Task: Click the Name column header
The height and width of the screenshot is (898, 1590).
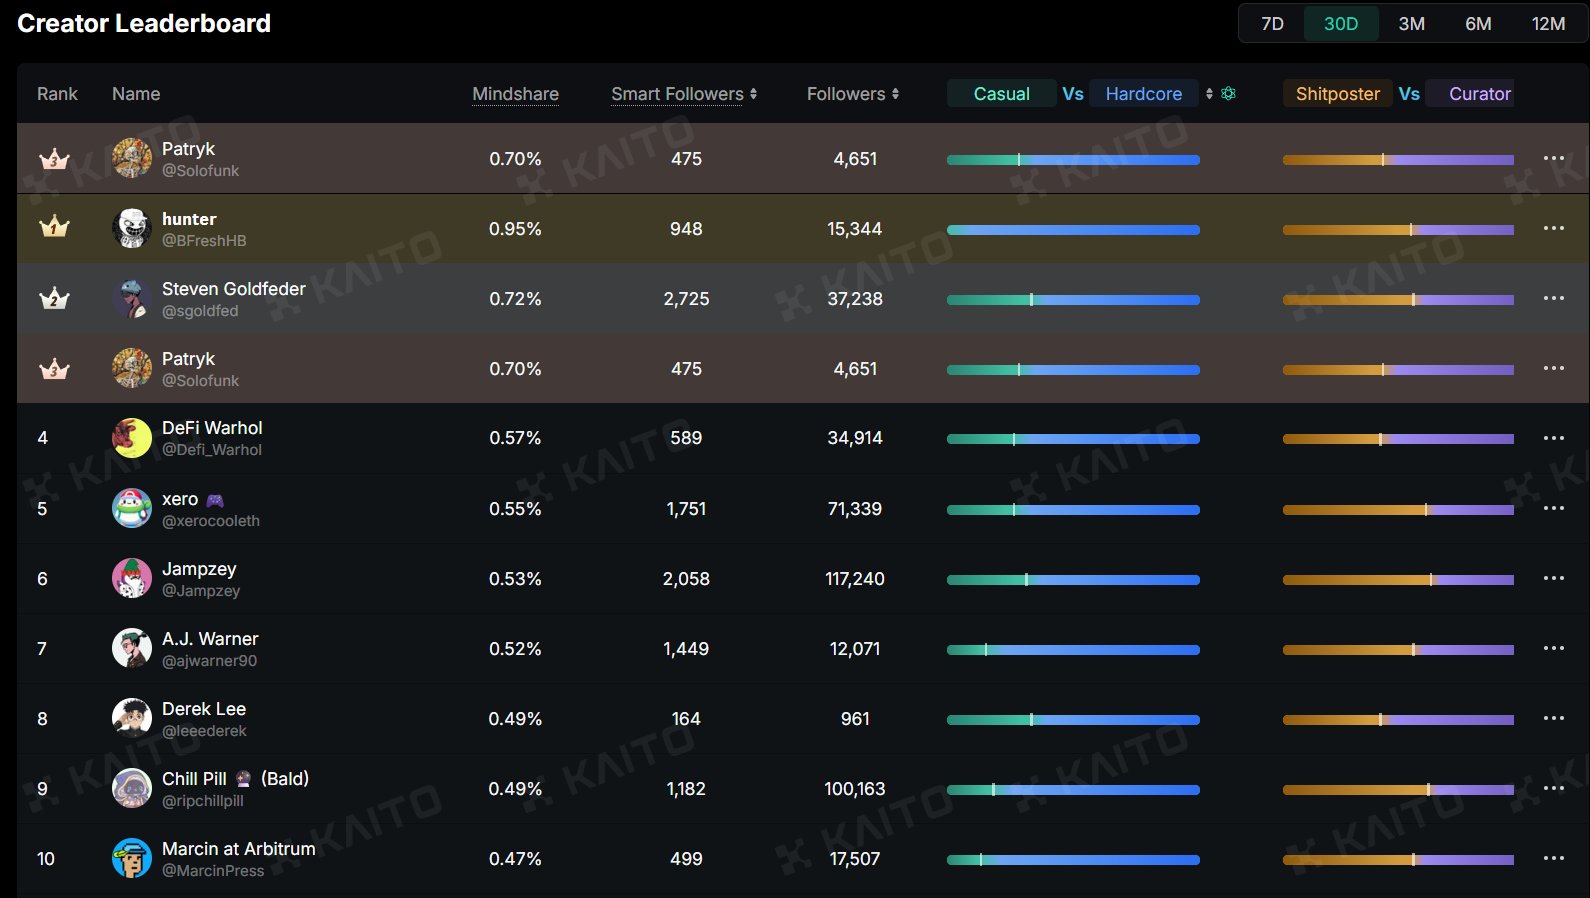Action: pyautogui.click(x=136, y=94)
